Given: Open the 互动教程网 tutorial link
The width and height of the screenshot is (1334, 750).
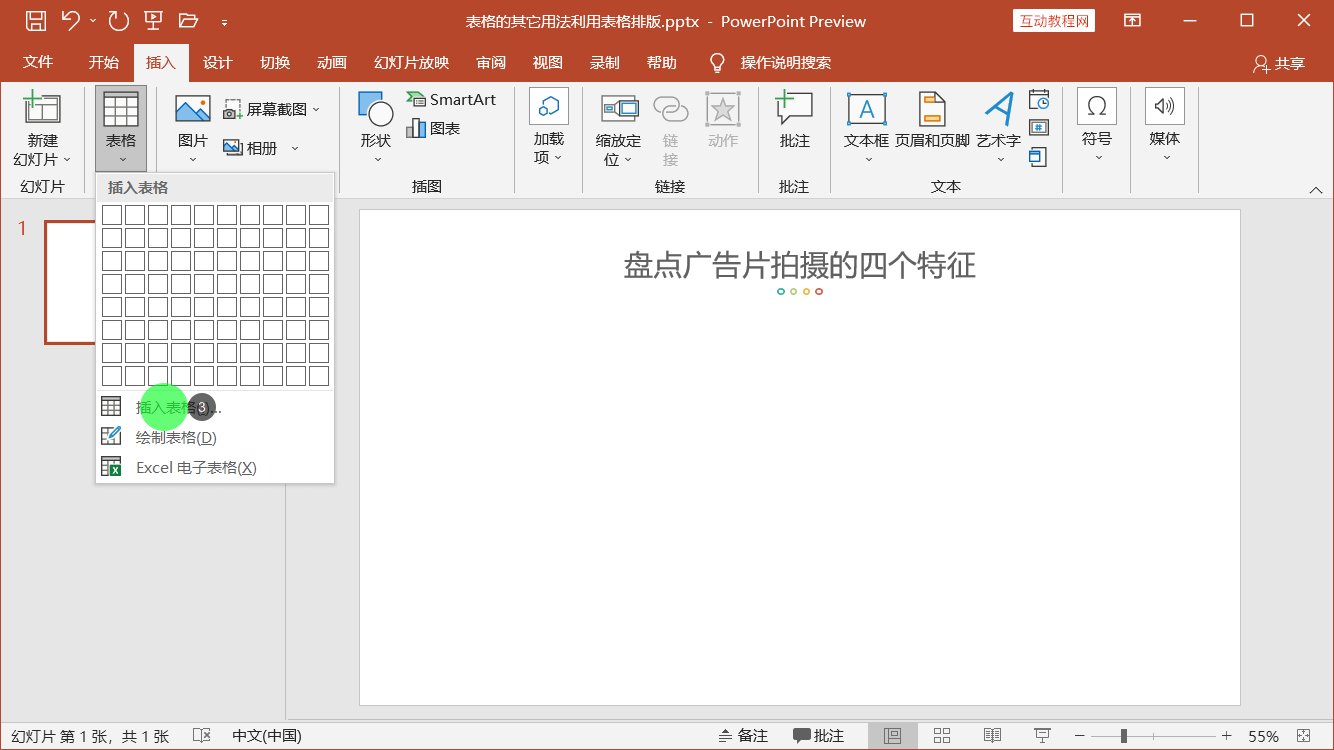Looking at the screenshot, I should (1053, 20).
